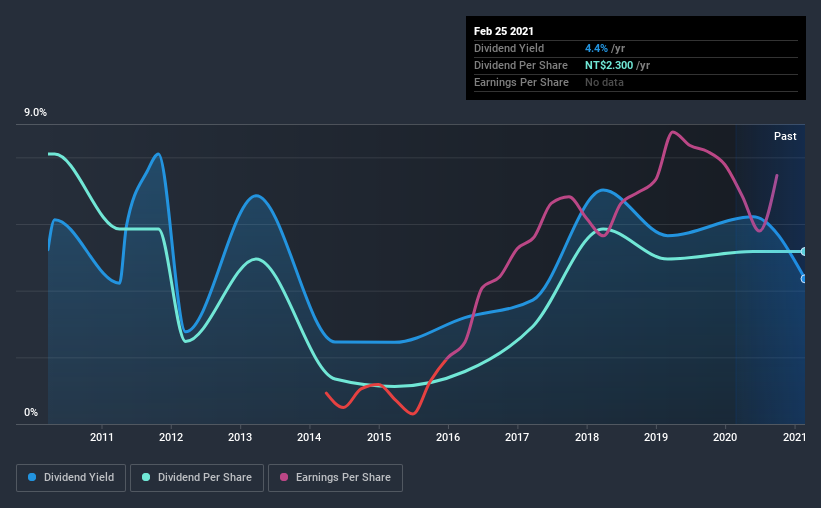
Task: Click the Past region label
Action: coord(785,136)
